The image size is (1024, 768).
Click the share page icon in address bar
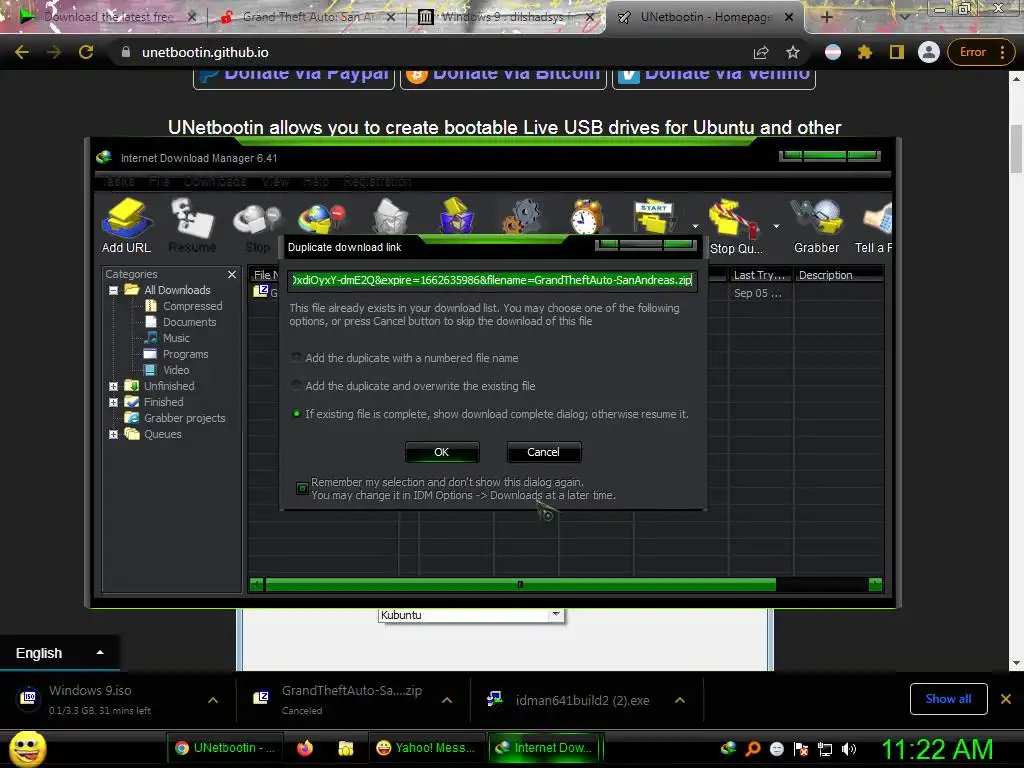761,52
